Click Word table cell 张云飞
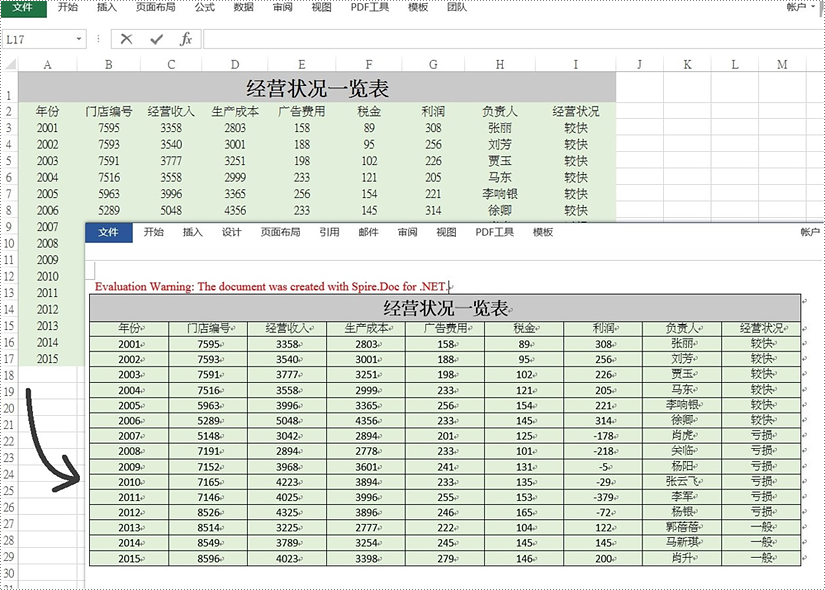The height and width of the screenshot is (590, 825). coord(682,482)
